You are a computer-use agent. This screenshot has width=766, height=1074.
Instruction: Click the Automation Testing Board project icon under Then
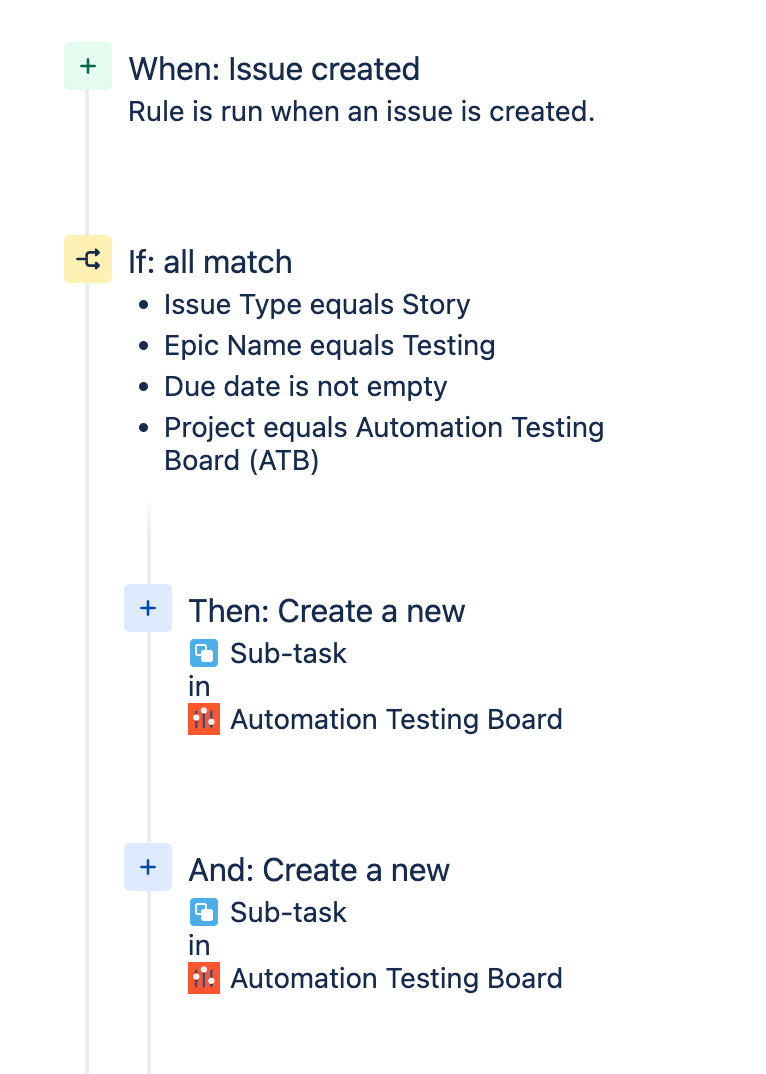(x=204, y=719)
